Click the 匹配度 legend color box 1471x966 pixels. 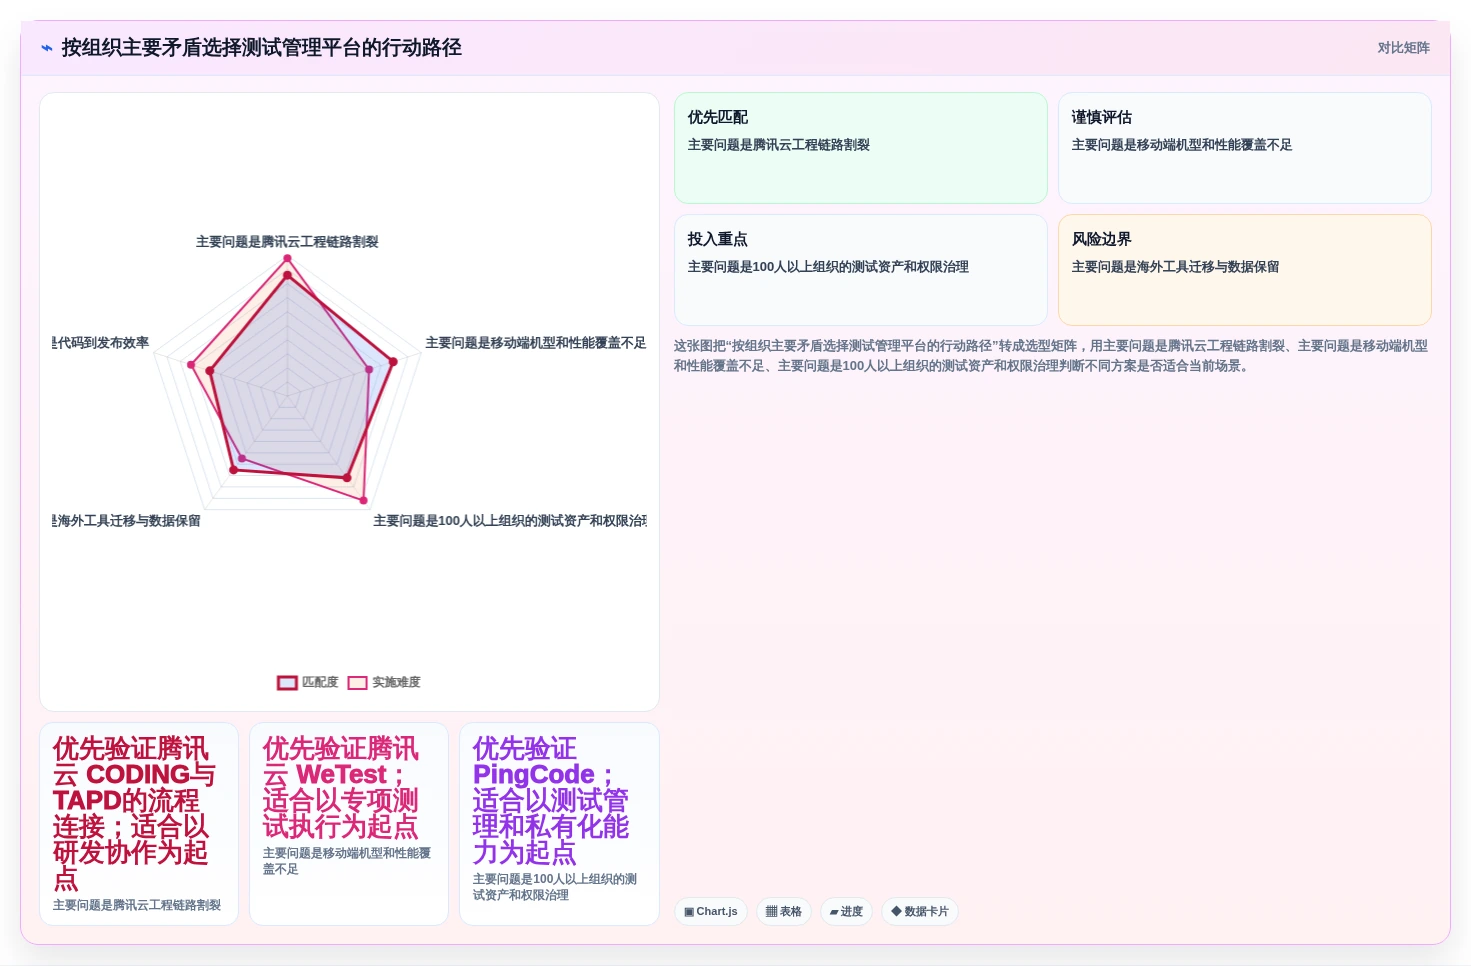287,682
